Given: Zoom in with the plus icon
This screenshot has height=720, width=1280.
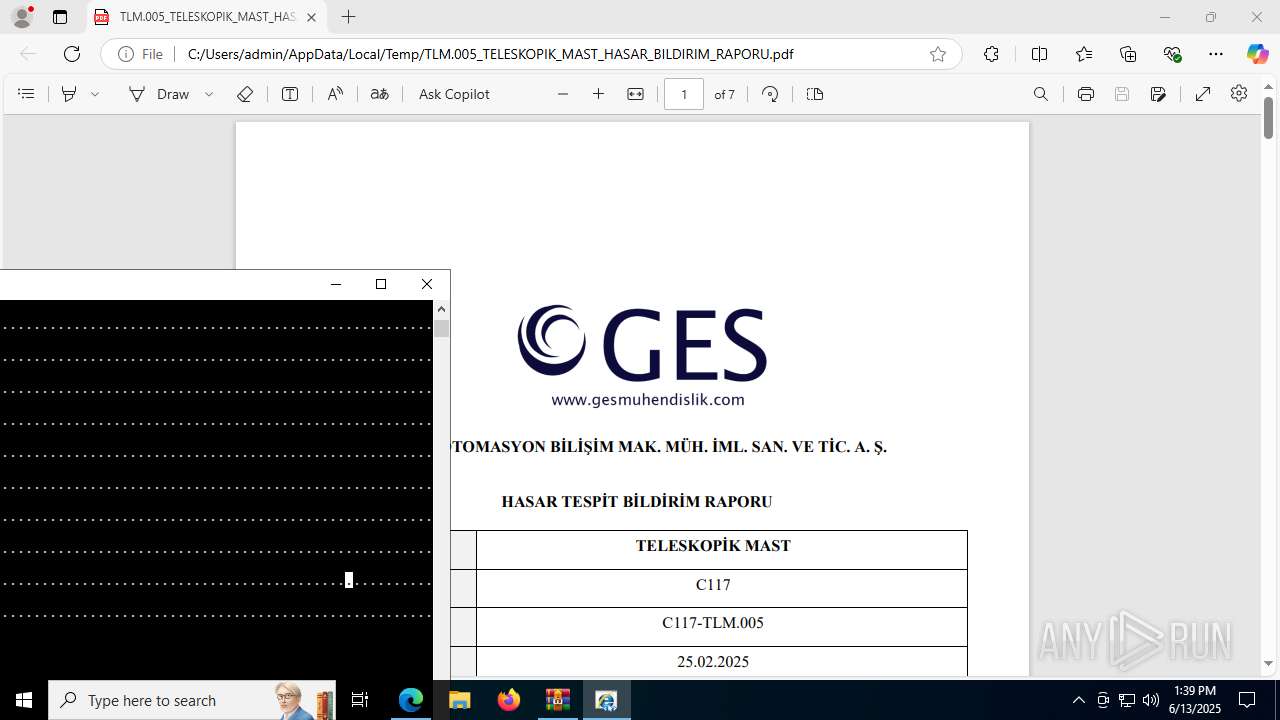Looking at the screenshot, I should pyautogui.click(x=599, y=94).
